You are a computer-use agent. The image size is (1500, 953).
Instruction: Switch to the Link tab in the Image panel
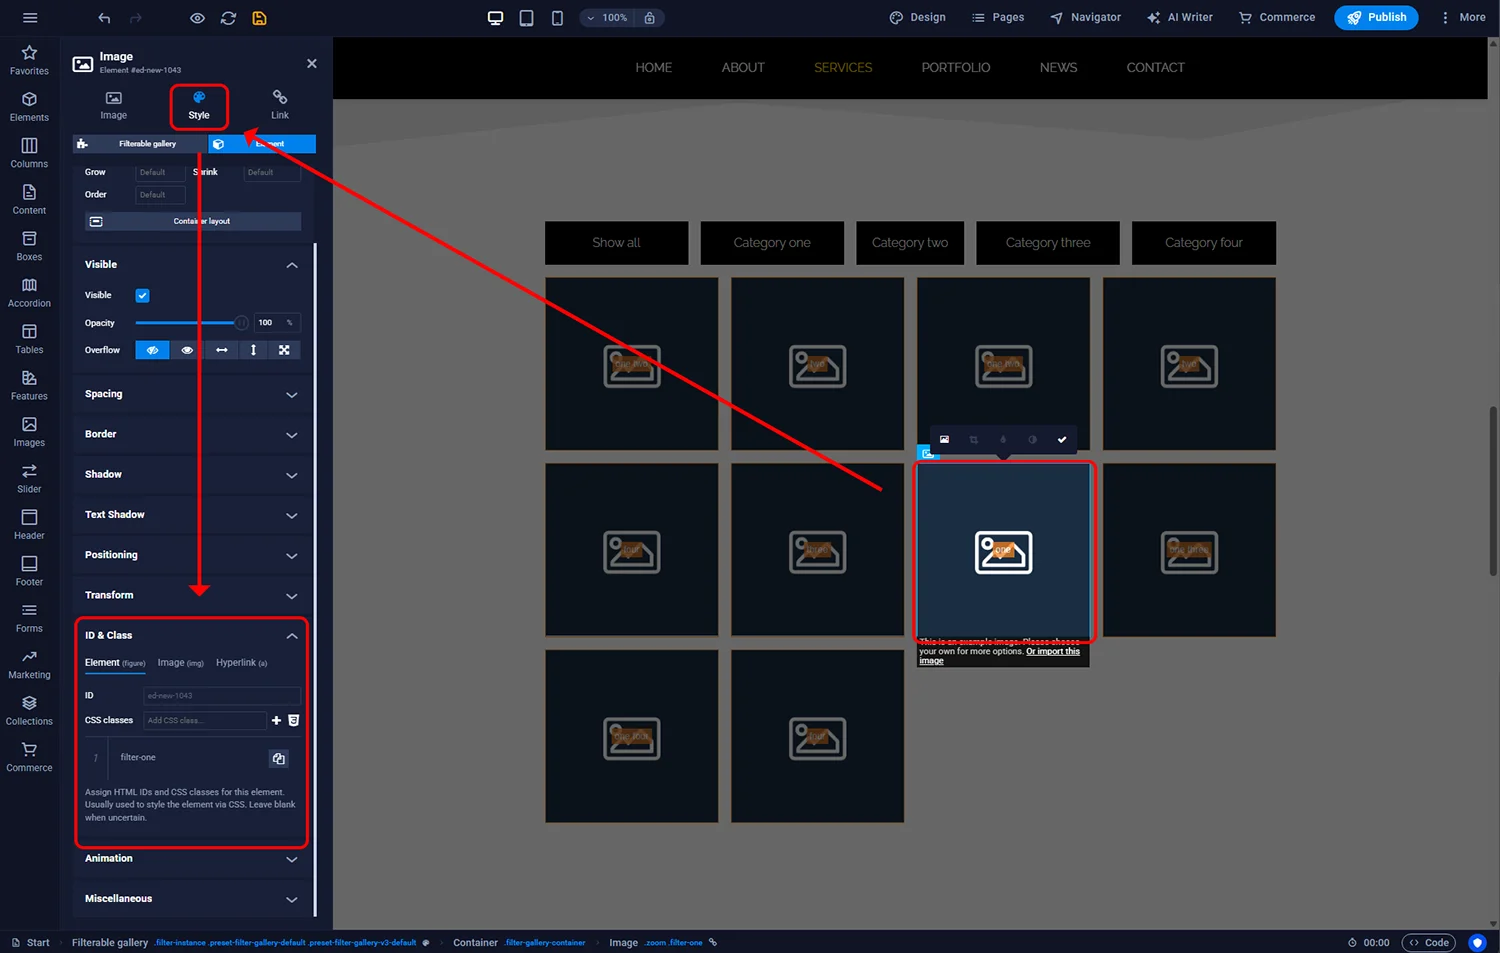point(279,104)
